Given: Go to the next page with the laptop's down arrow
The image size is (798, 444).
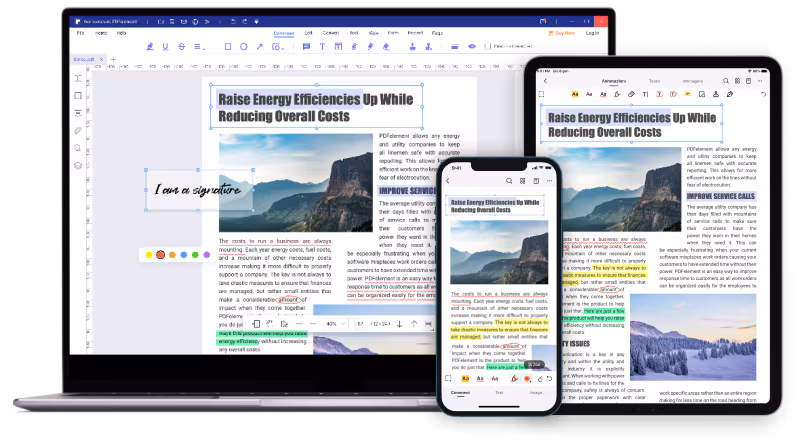Looking at the screenshot, I should (400, 324).
